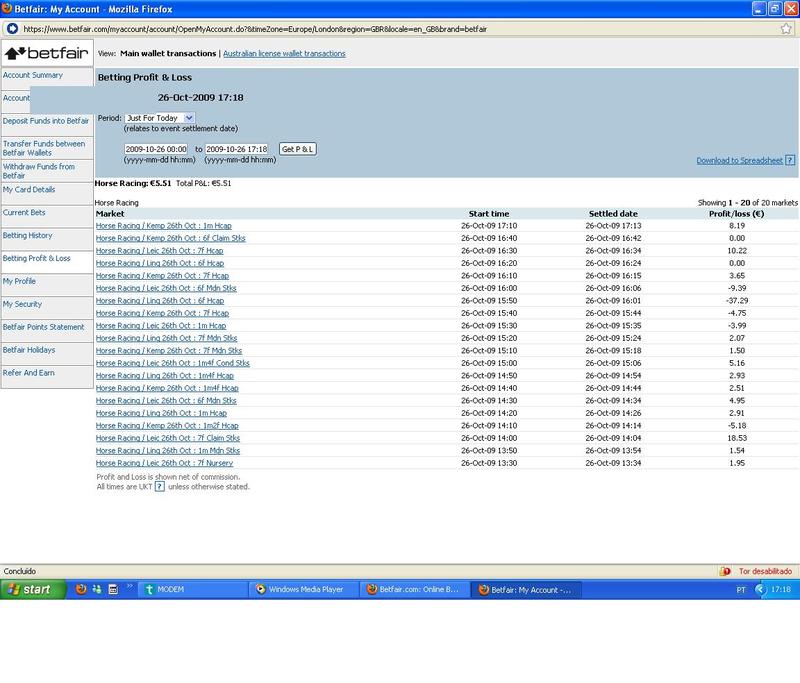800x683 pixels.
Task: Select the profit value 18.53
Action: point(737,438)
